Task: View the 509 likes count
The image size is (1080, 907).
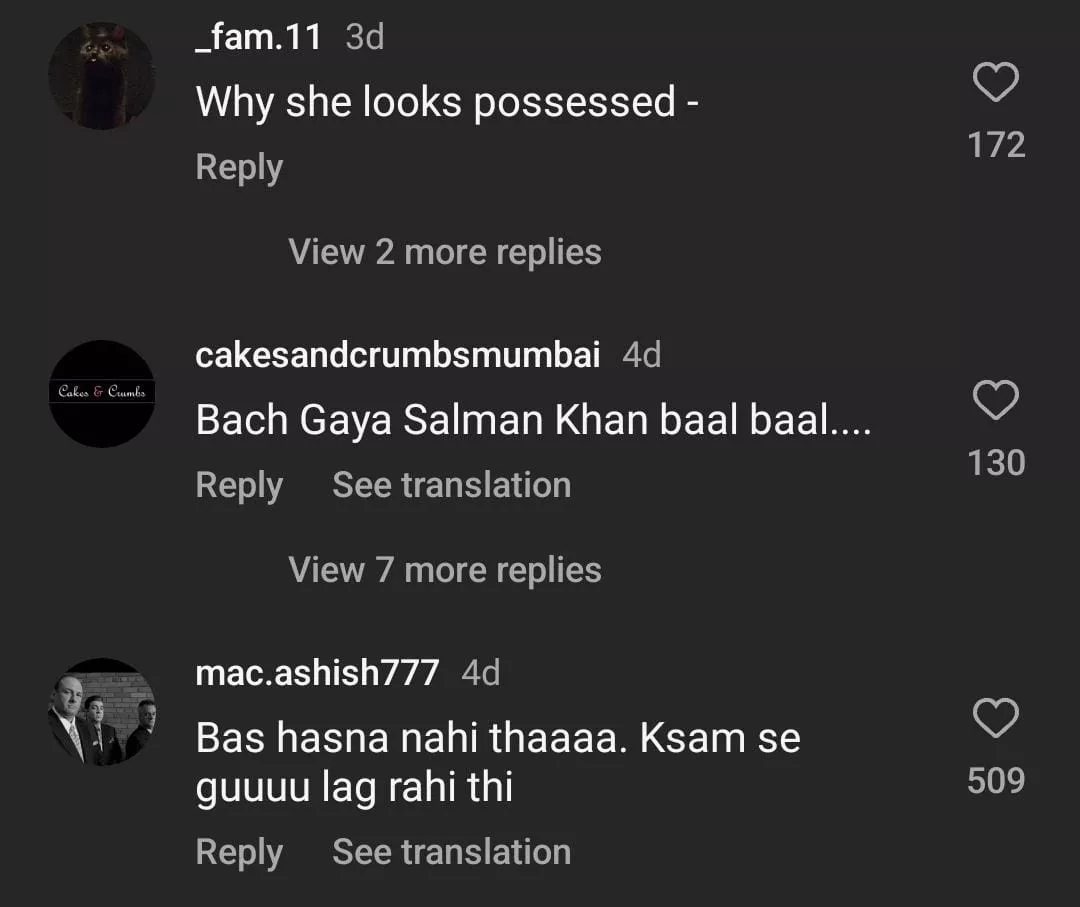Action: [x=996, y=780]
